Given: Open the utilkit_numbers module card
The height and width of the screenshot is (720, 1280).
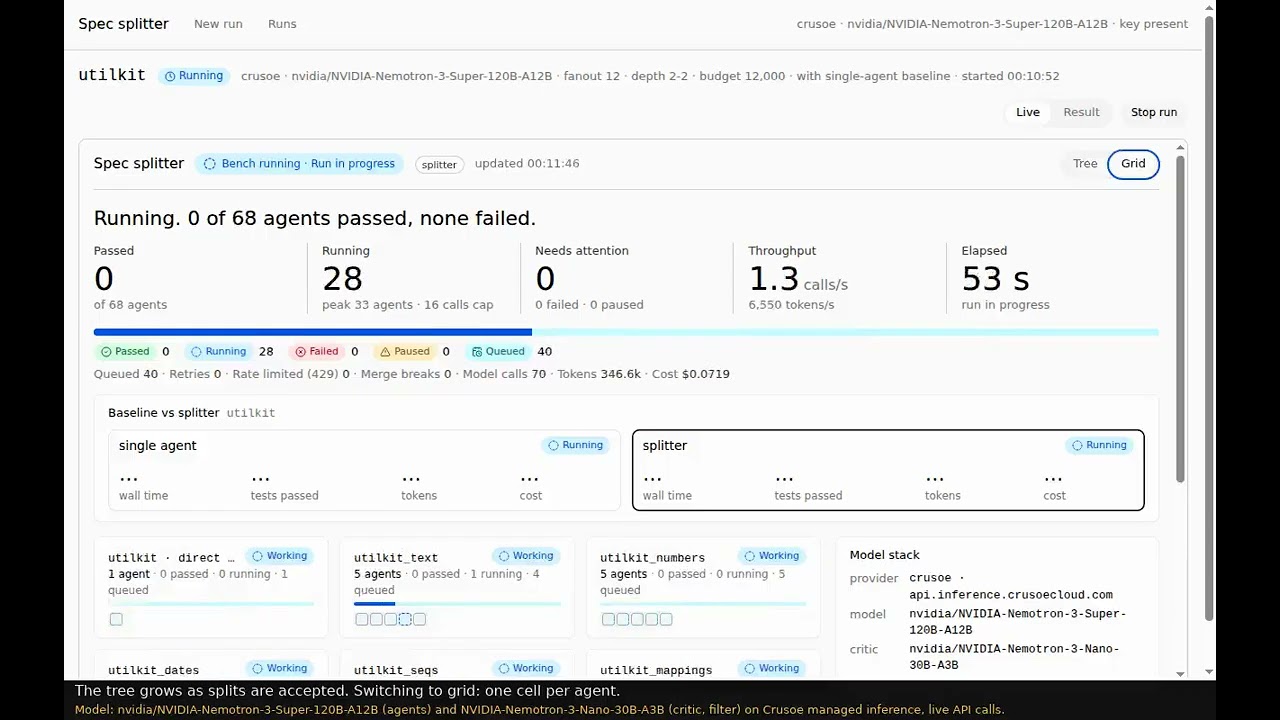Looking at the screenshot, I should (703, 588).
